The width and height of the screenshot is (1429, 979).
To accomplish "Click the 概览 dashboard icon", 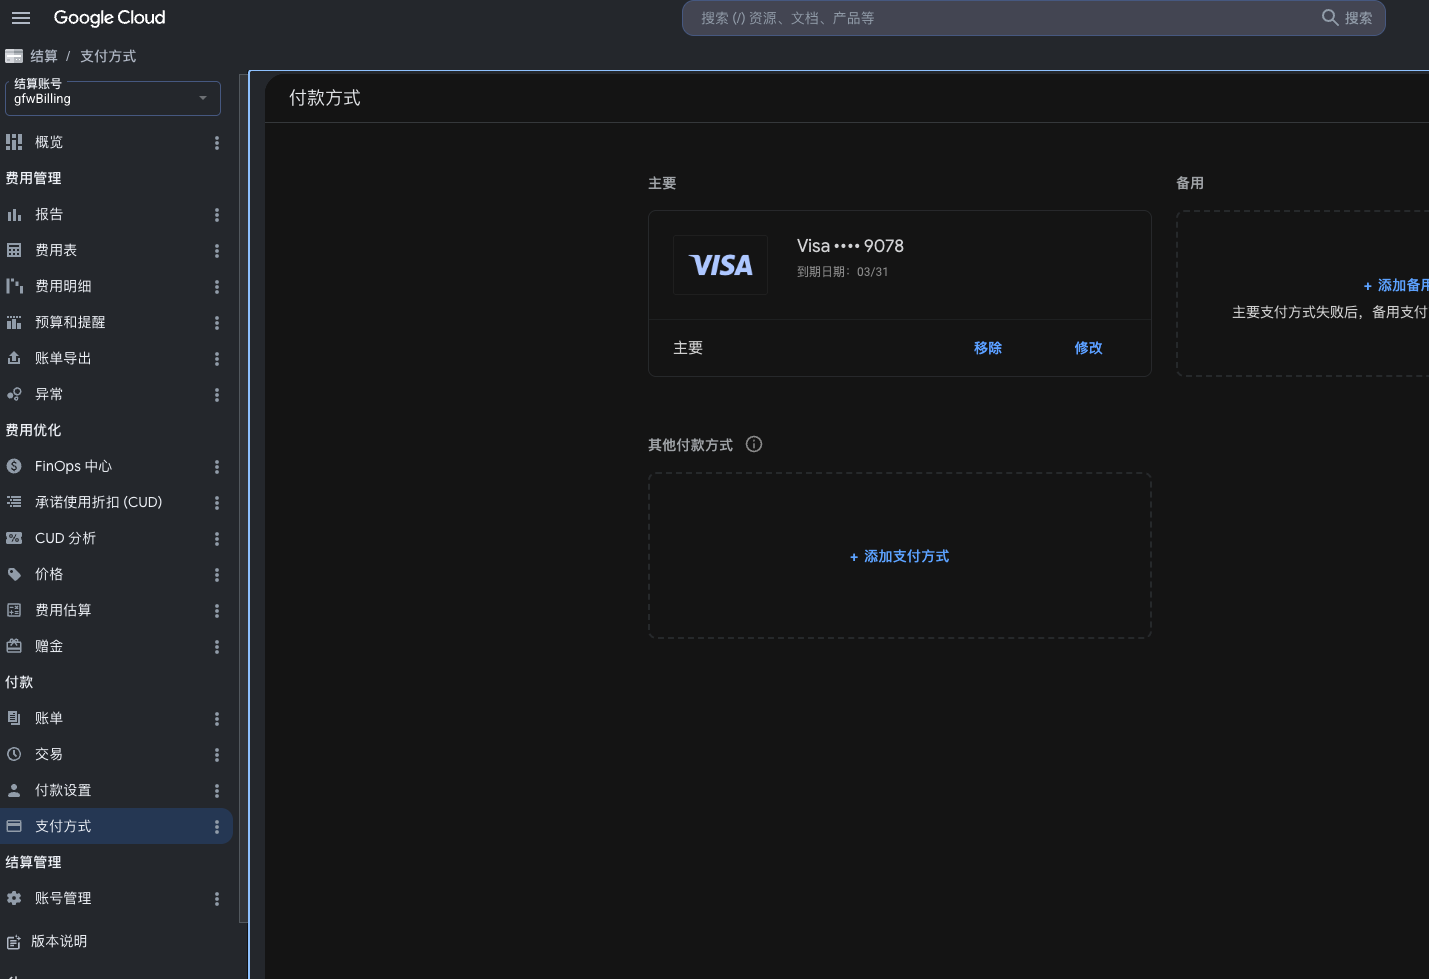I will click(14, 142).
